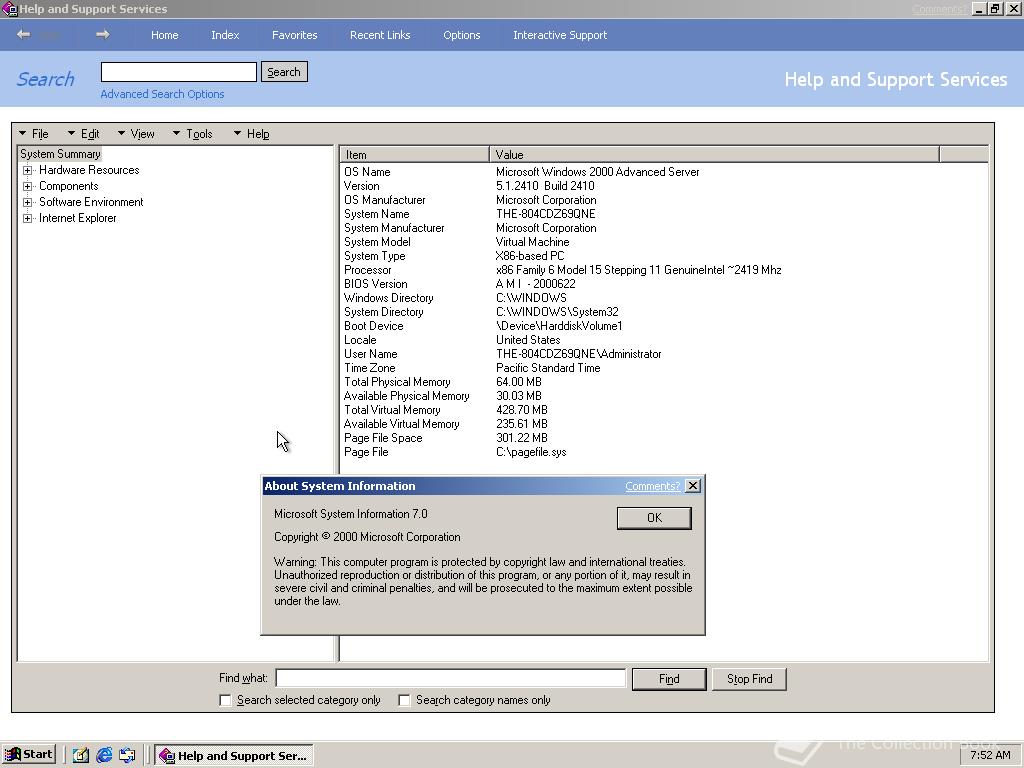
Task: Open the Start menu
Action: [29, 754]
